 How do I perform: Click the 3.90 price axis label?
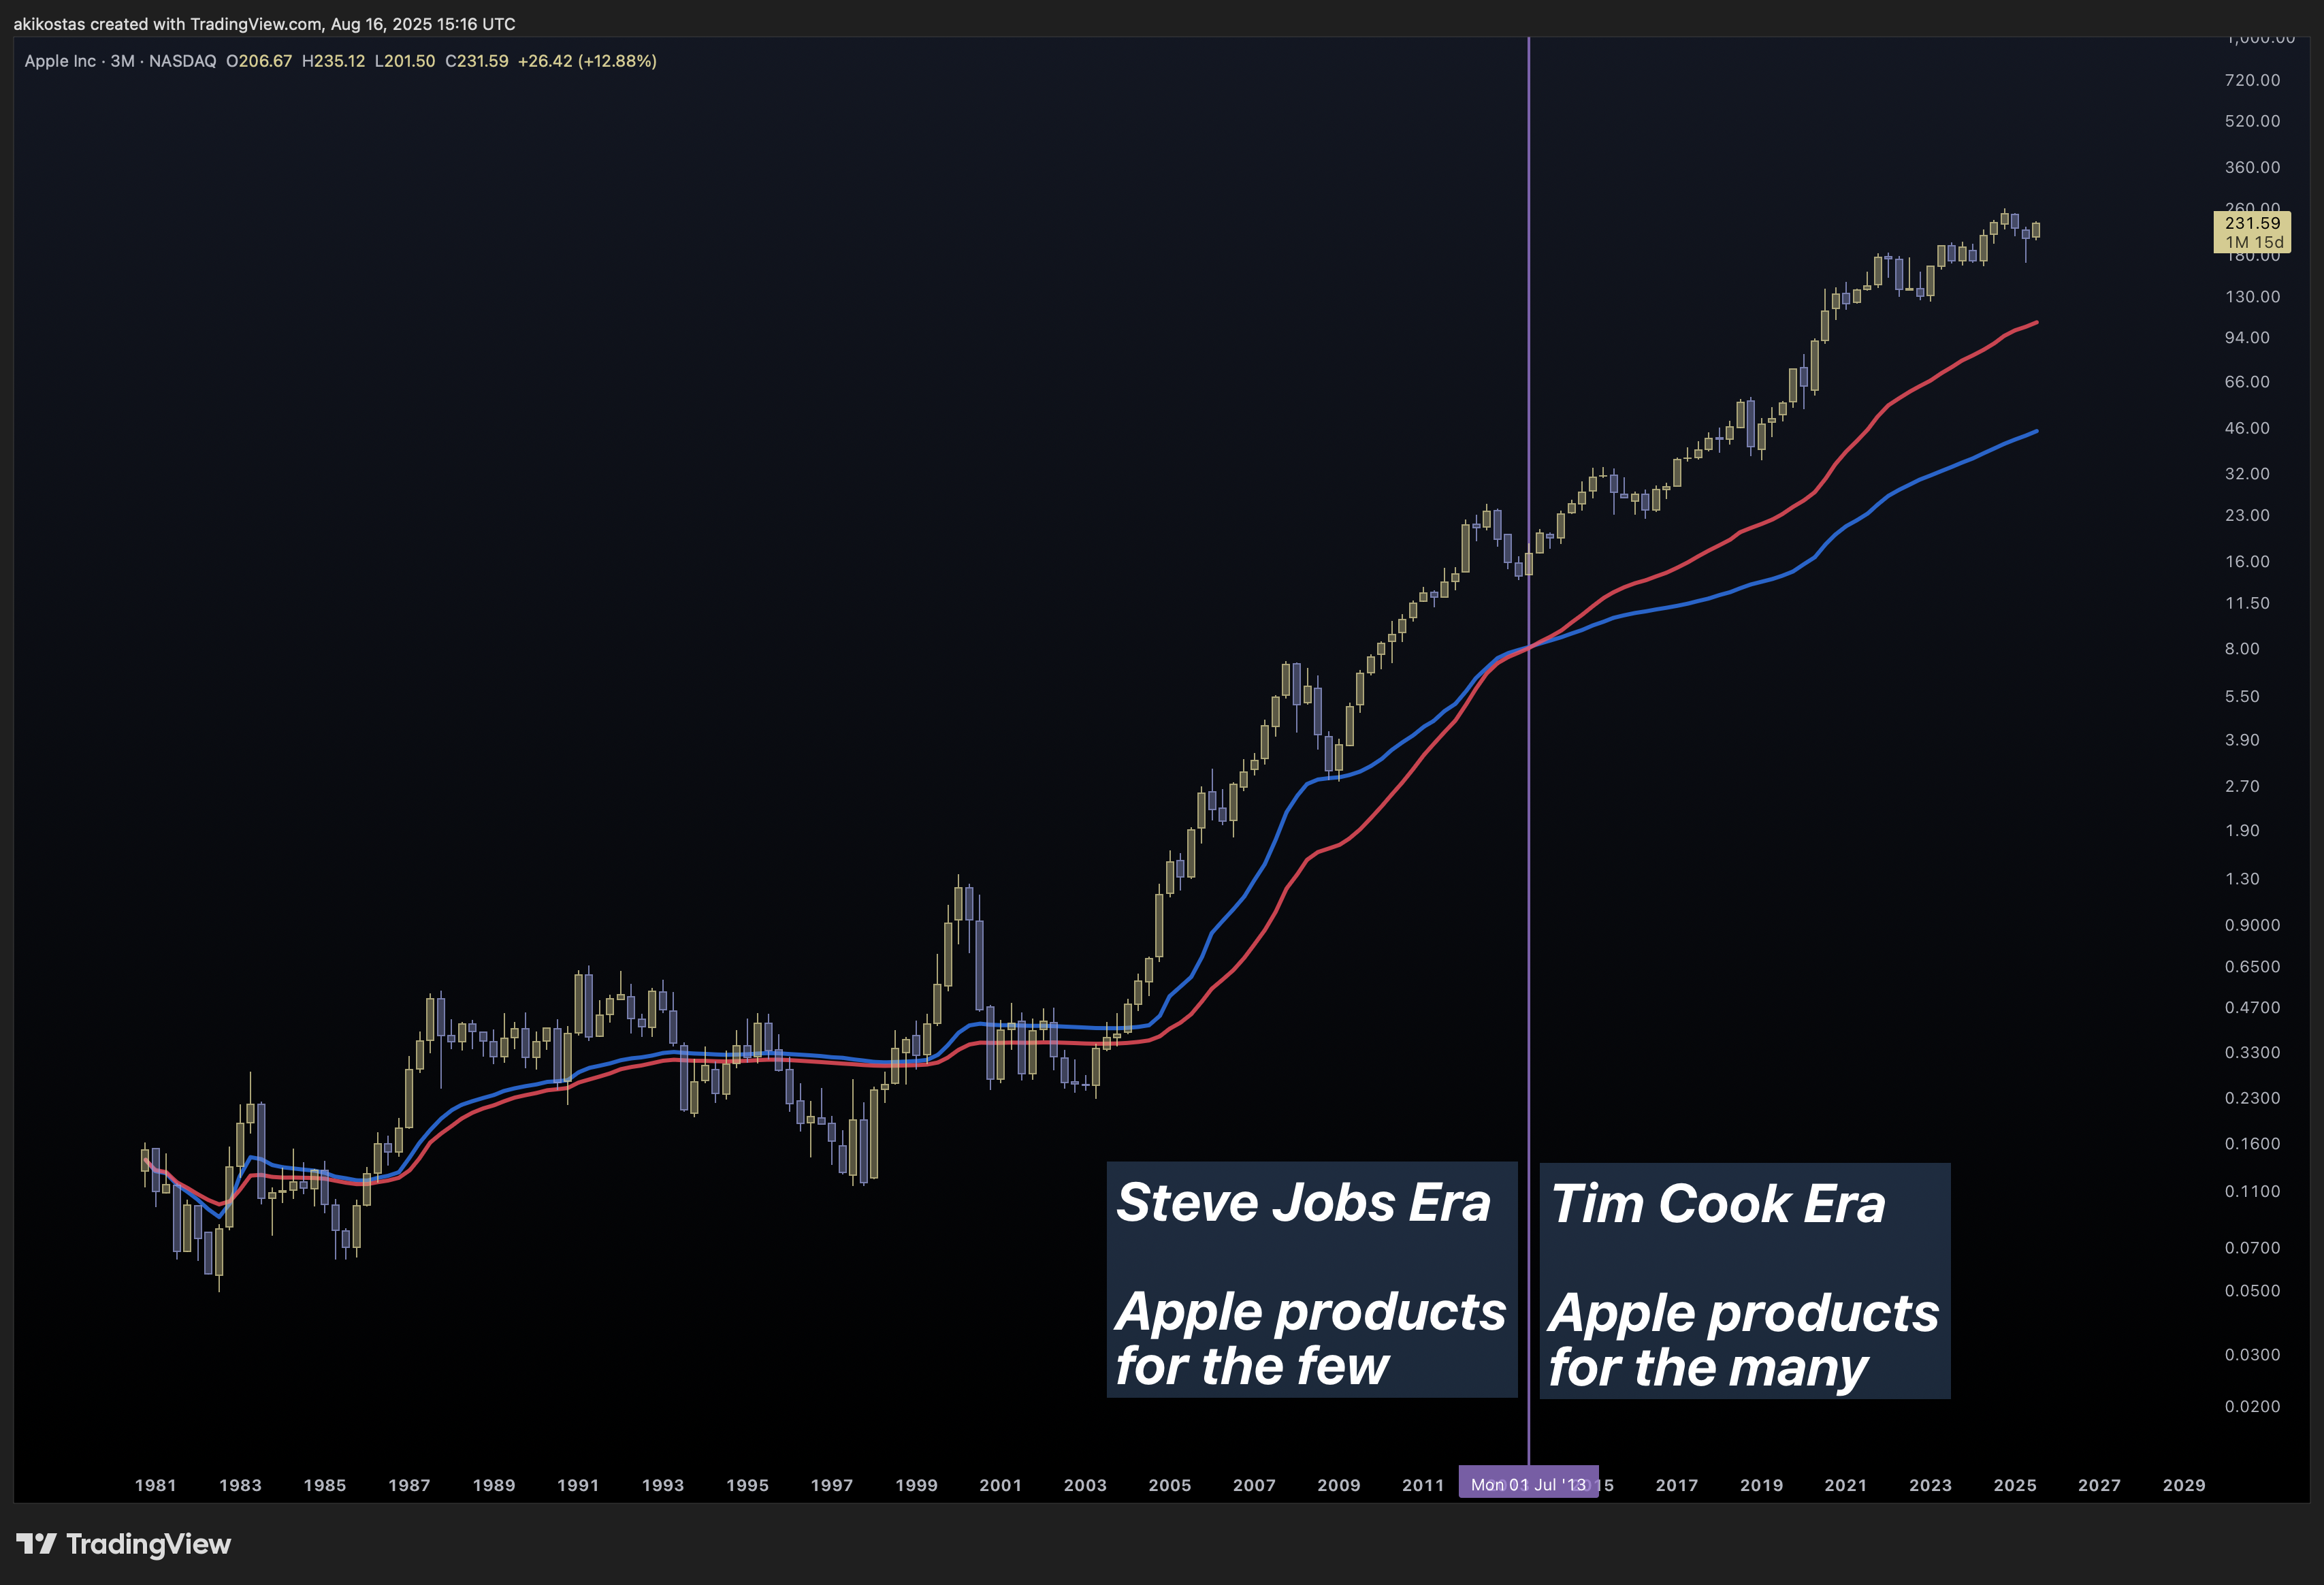pyautogui.click(x=2242, y=740)
